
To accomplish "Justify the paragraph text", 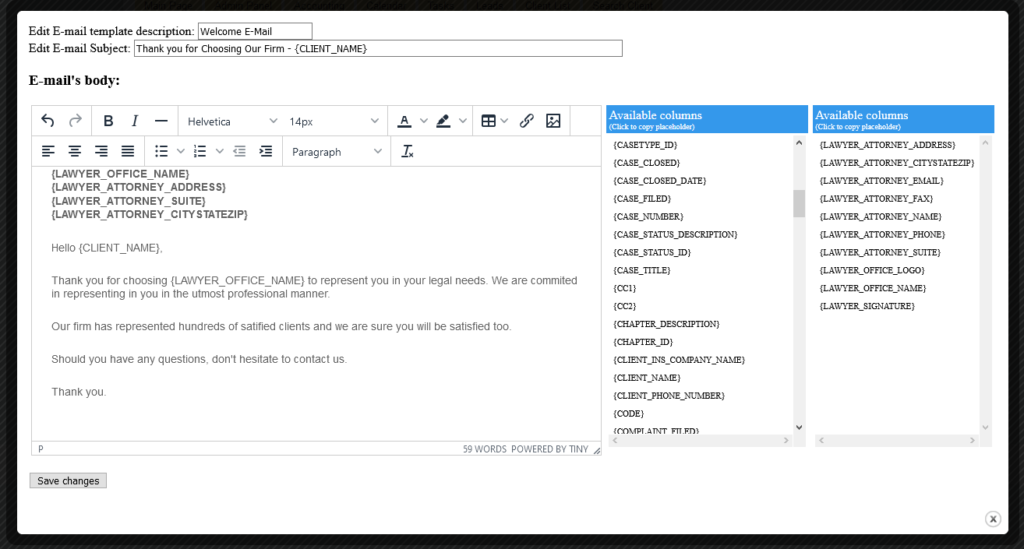I will tap(128, 151).
